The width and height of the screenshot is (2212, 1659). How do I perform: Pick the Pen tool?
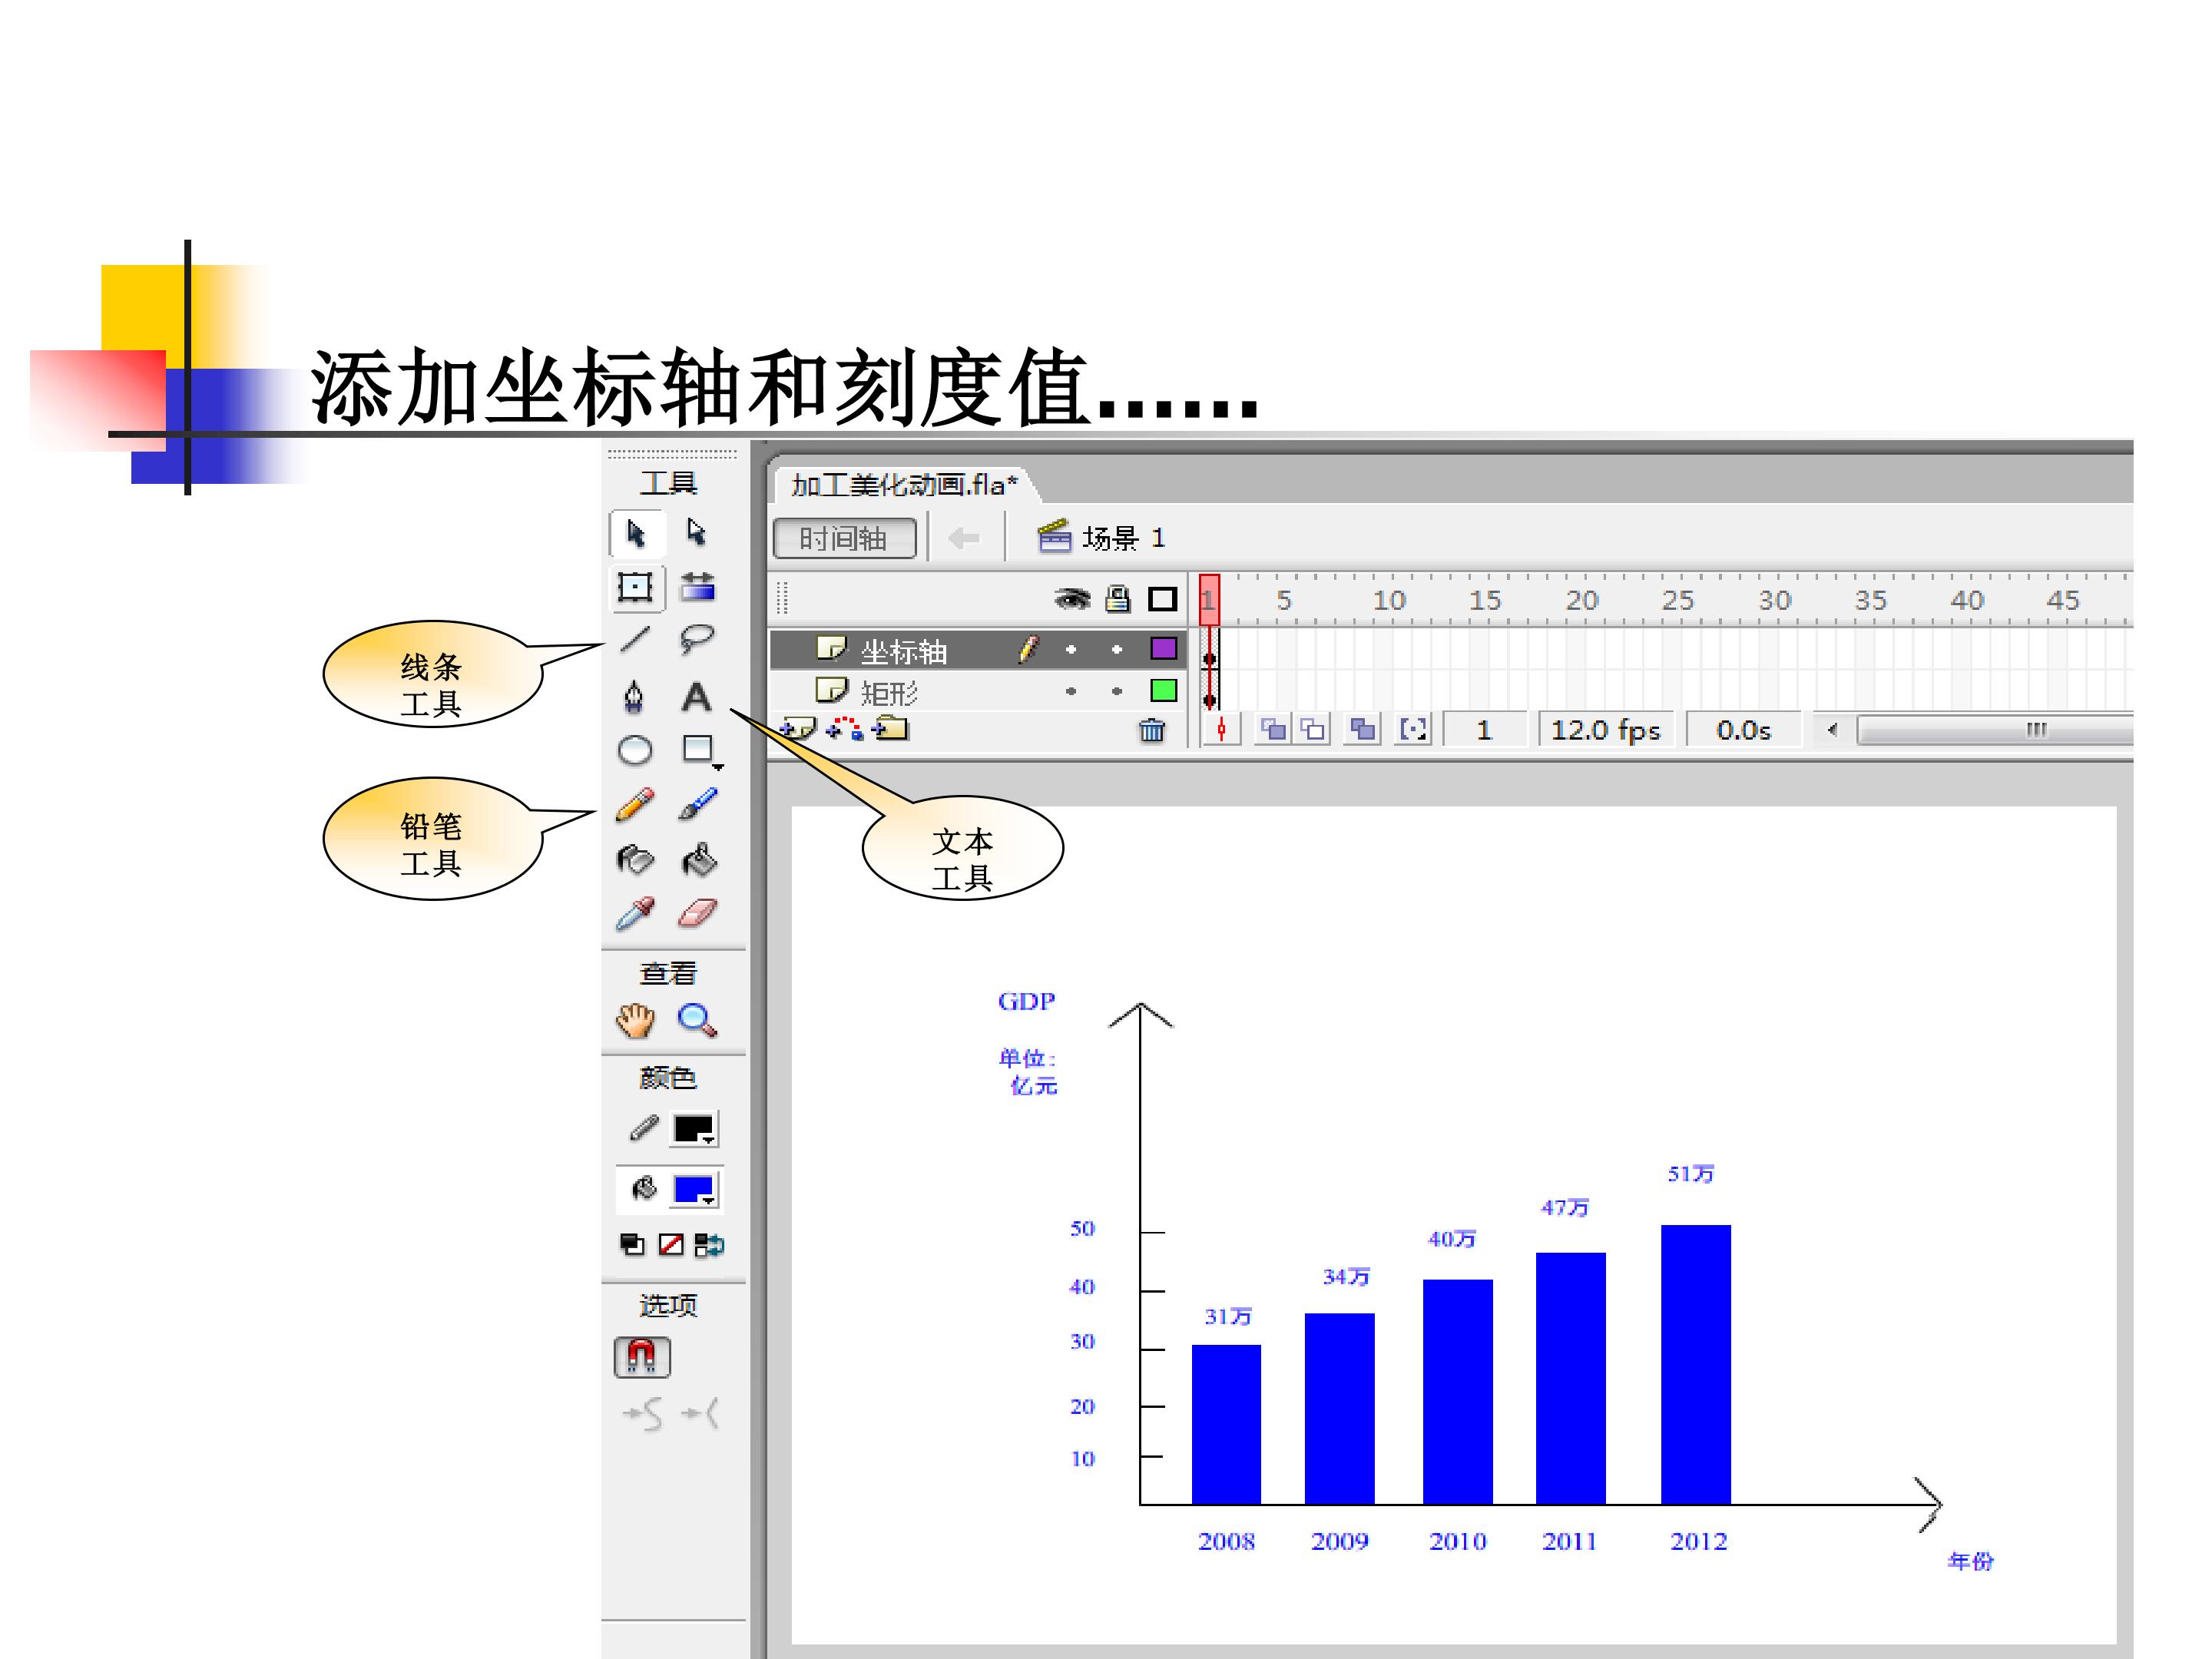pyautogui.click(x=634, y=696)
